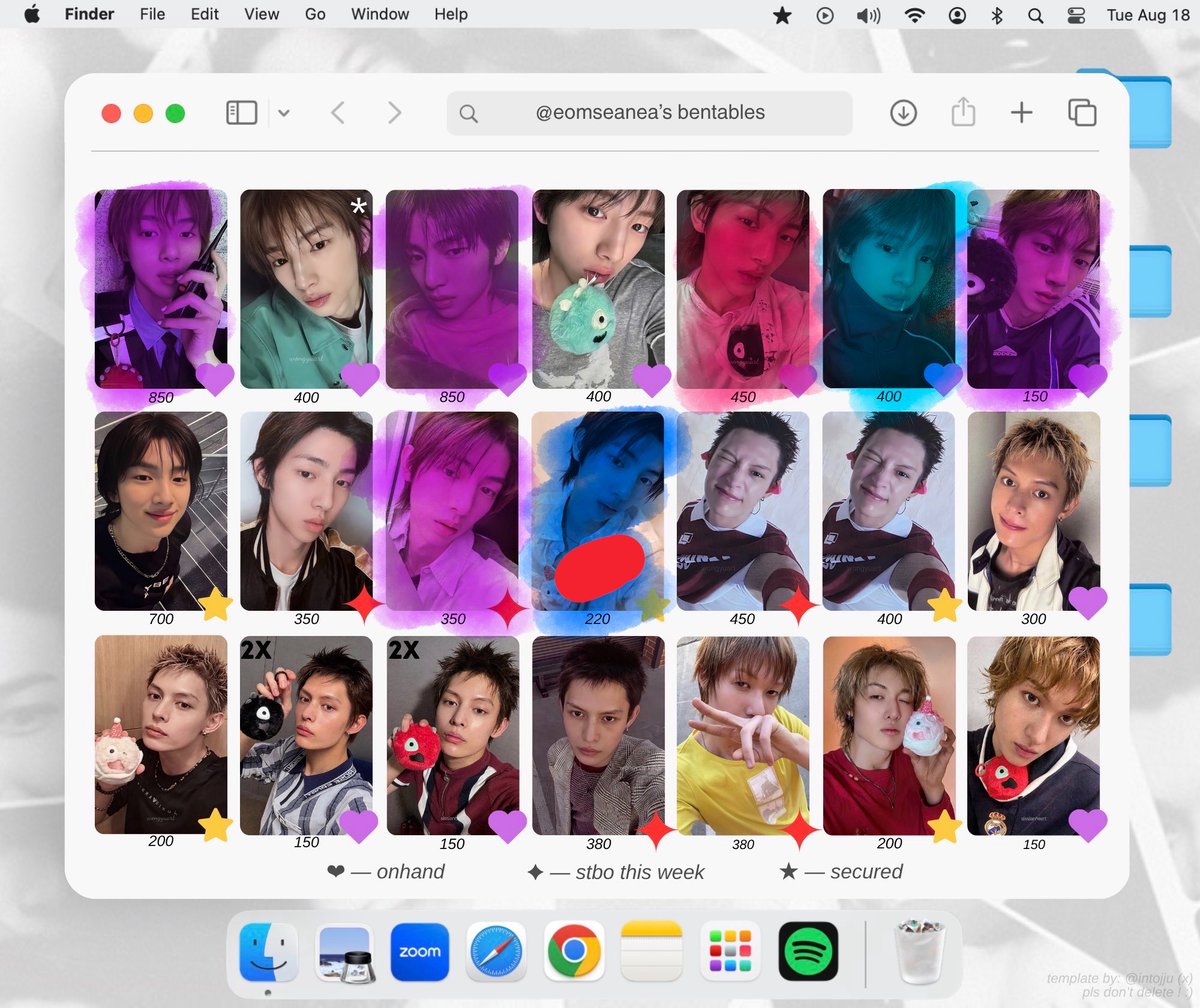Click the "stbo this week" legend text
The height and width of the screenshot is (1008, 1200).
[x=640, y=872]
